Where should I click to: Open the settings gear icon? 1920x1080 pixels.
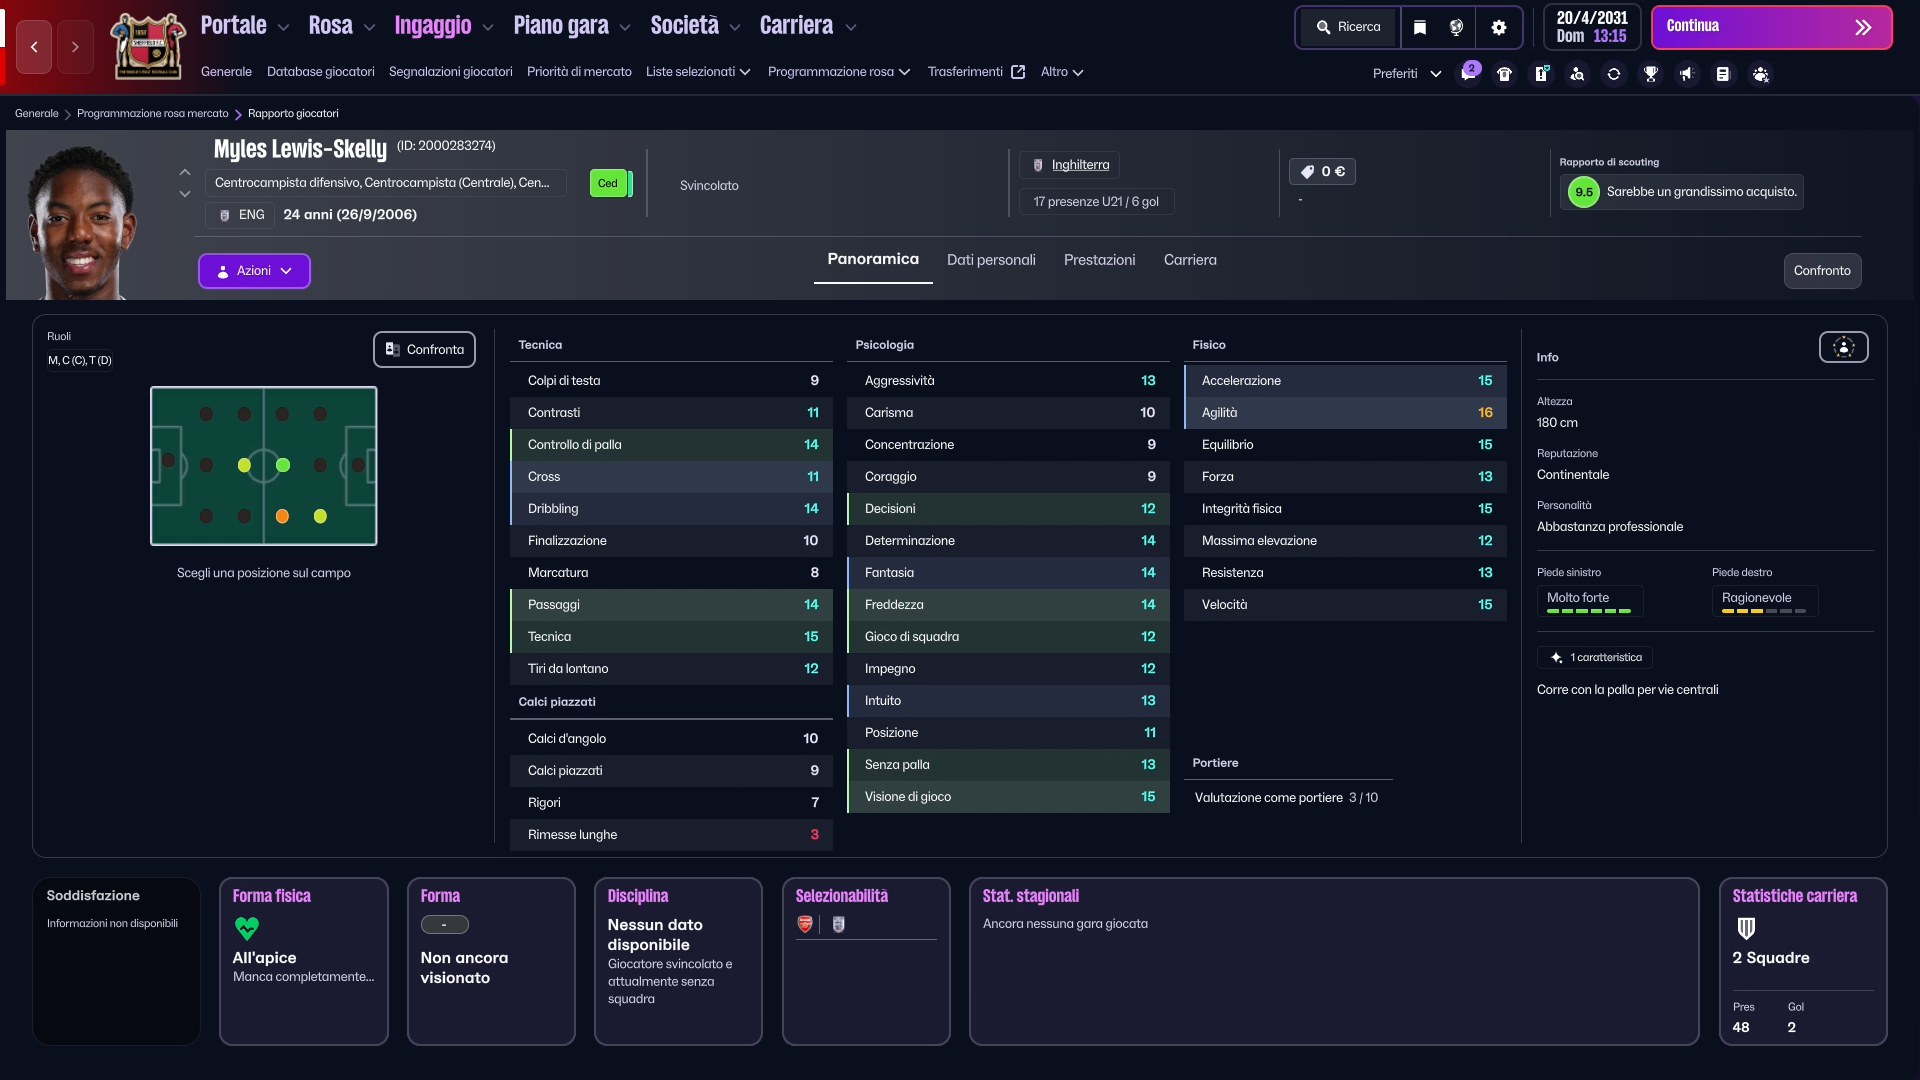pyautogui.click(x=1498, y=27)
